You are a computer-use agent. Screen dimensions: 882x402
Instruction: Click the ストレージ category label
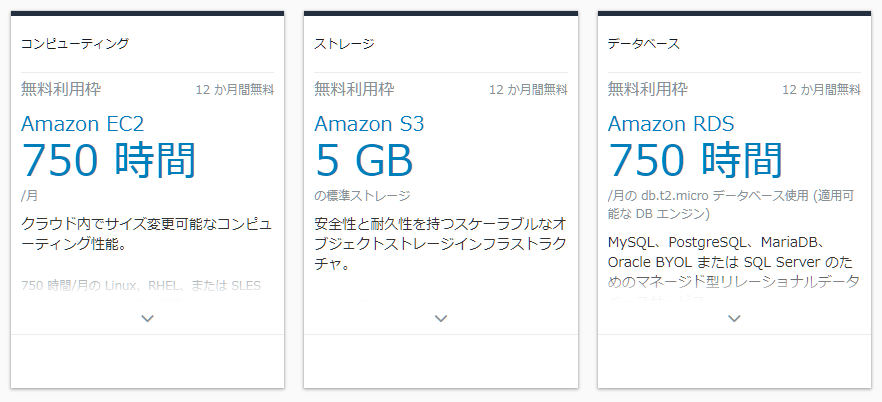[344, 43]
